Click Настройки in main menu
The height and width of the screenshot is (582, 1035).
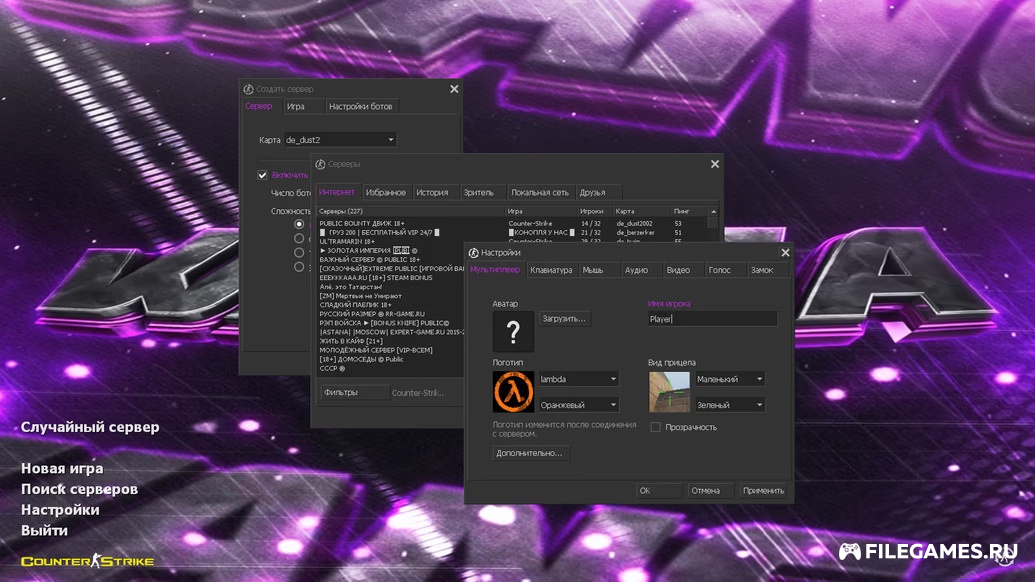[60, 510]
